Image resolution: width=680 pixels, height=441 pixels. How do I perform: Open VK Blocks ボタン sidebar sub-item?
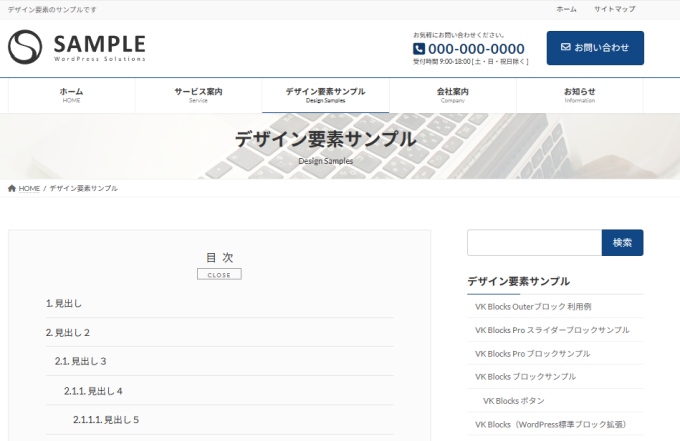tap(513, 400)
